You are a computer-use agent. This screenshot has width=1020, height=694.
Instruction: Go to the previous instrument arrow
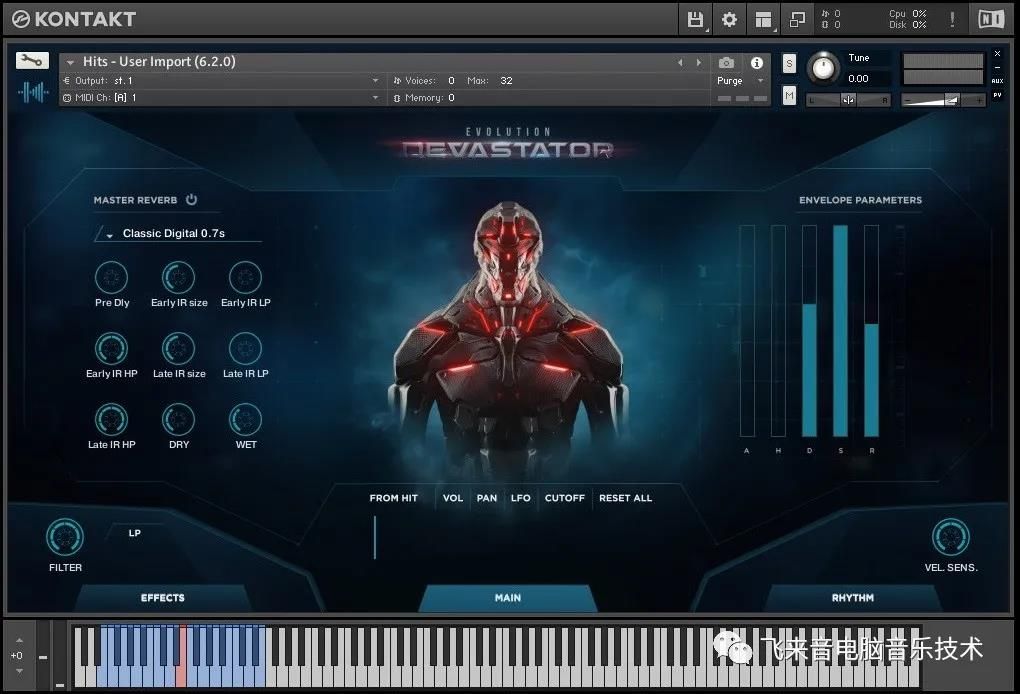680,62
